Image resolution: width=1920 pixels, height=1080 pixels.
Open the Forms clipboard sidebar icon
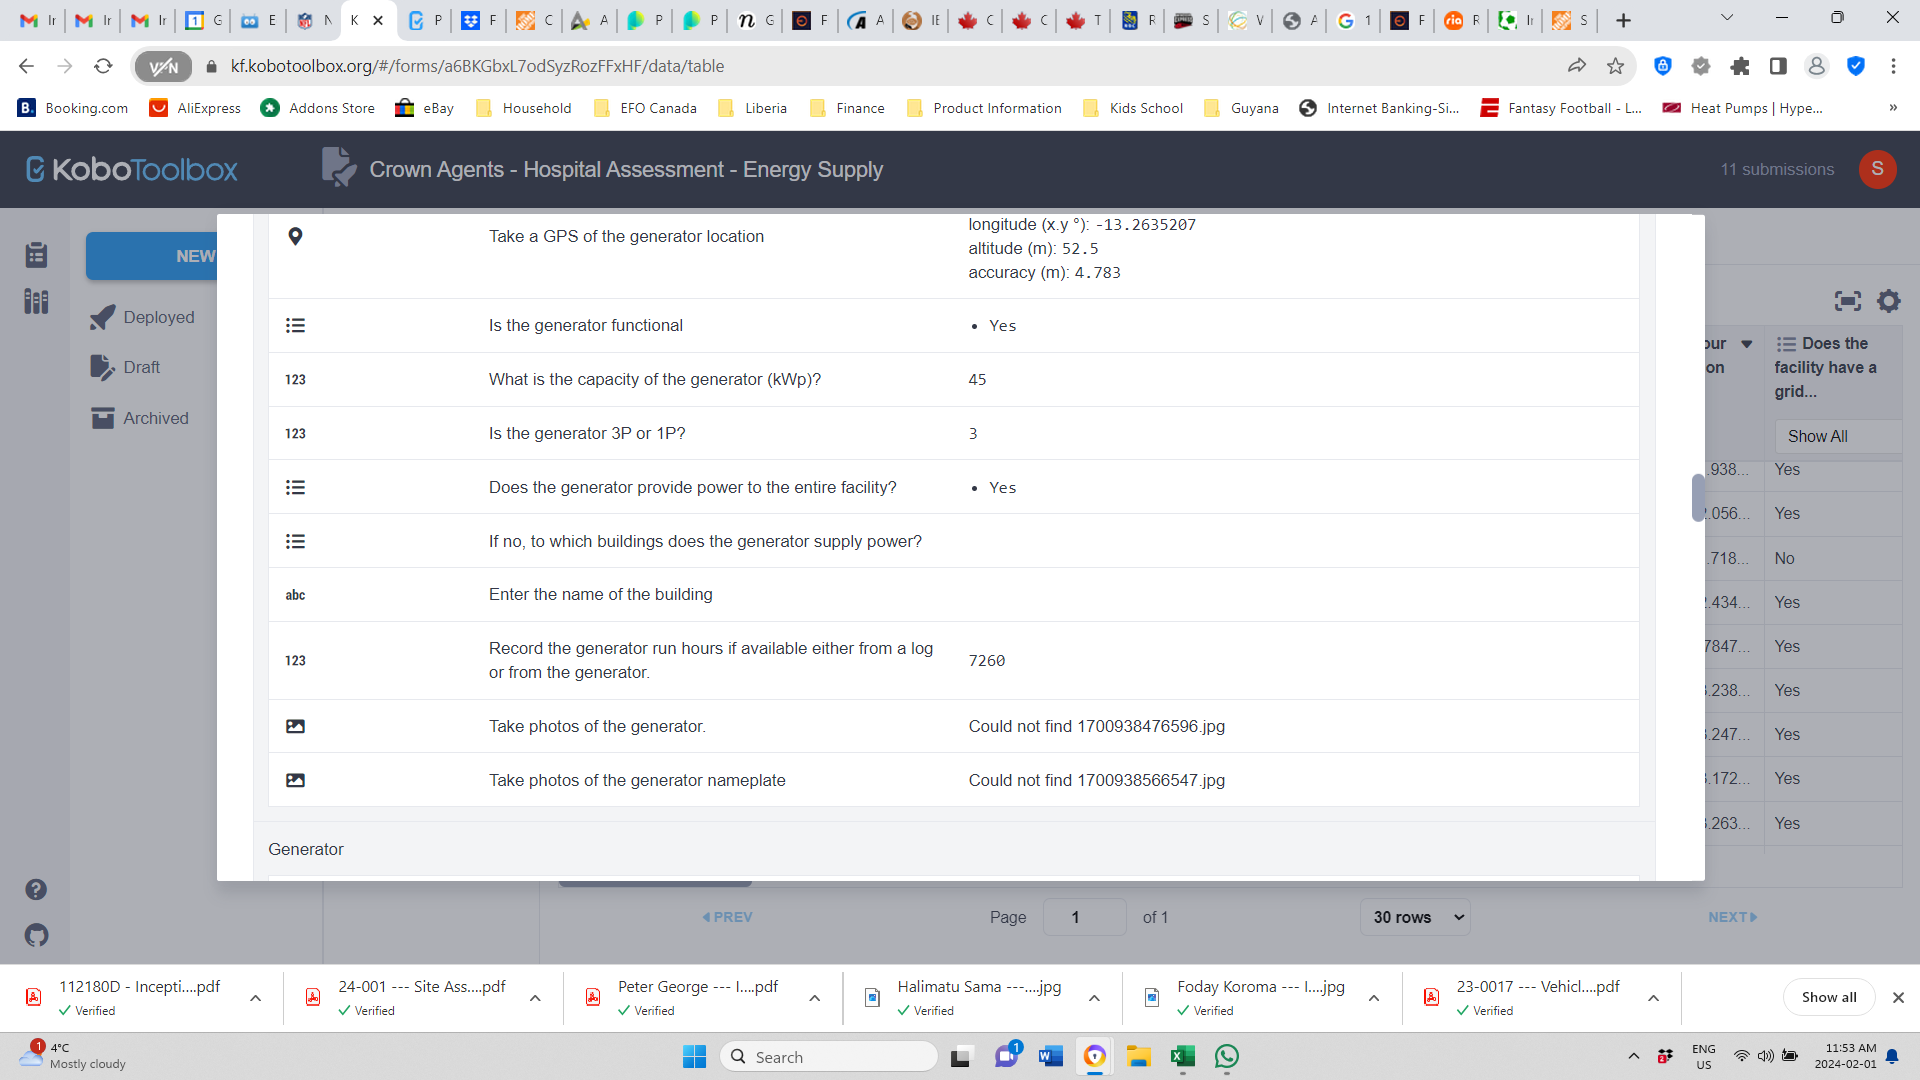point(37,255)
